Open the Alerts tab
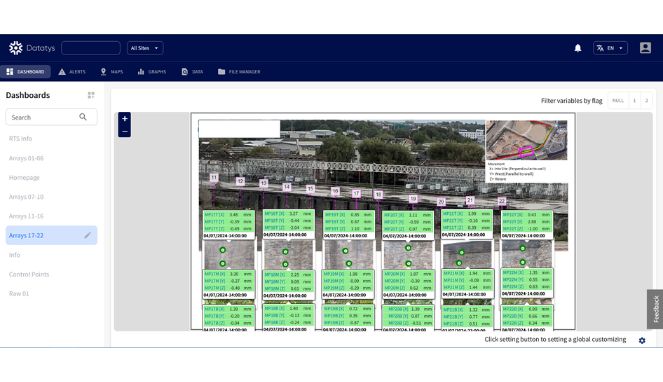The height and width of the screenshot is (382, 663). (x=72, y=71)
